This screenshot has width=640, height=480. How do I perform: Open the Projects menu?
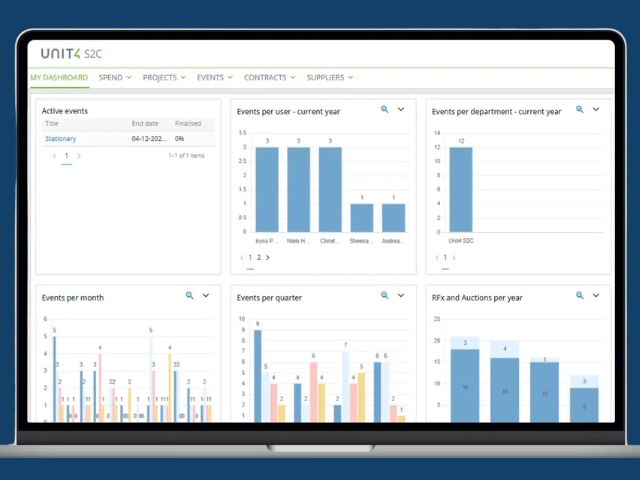pos(164,77)
